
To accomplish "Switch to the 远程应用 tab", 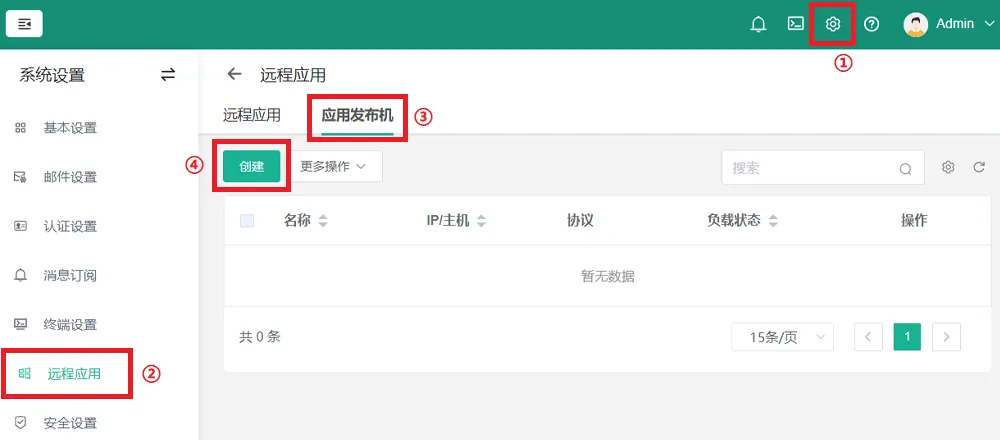I will (x=252, y=115).
